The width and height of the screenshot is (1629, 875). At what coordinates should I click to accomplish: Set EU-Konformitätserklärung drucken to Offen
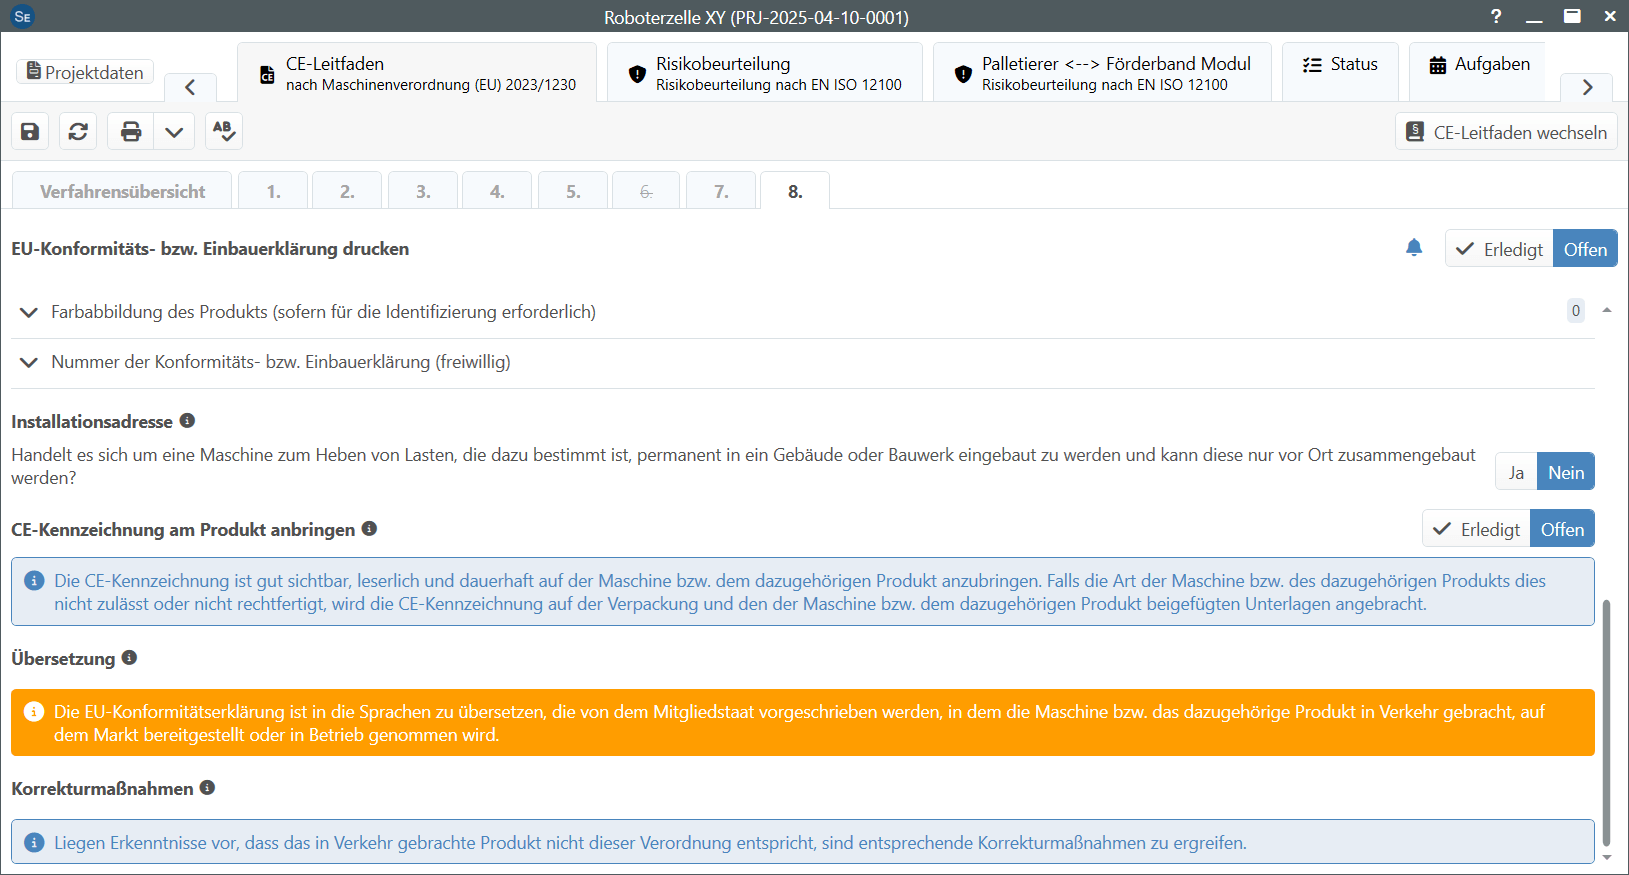pos(1585,249)
